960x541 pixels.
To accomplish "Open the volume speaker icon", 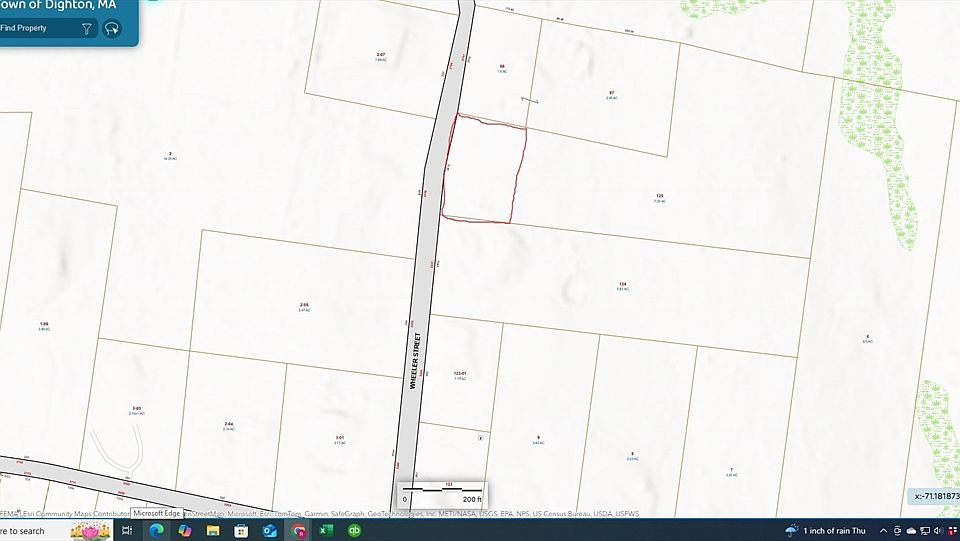I will coord(938,531).
